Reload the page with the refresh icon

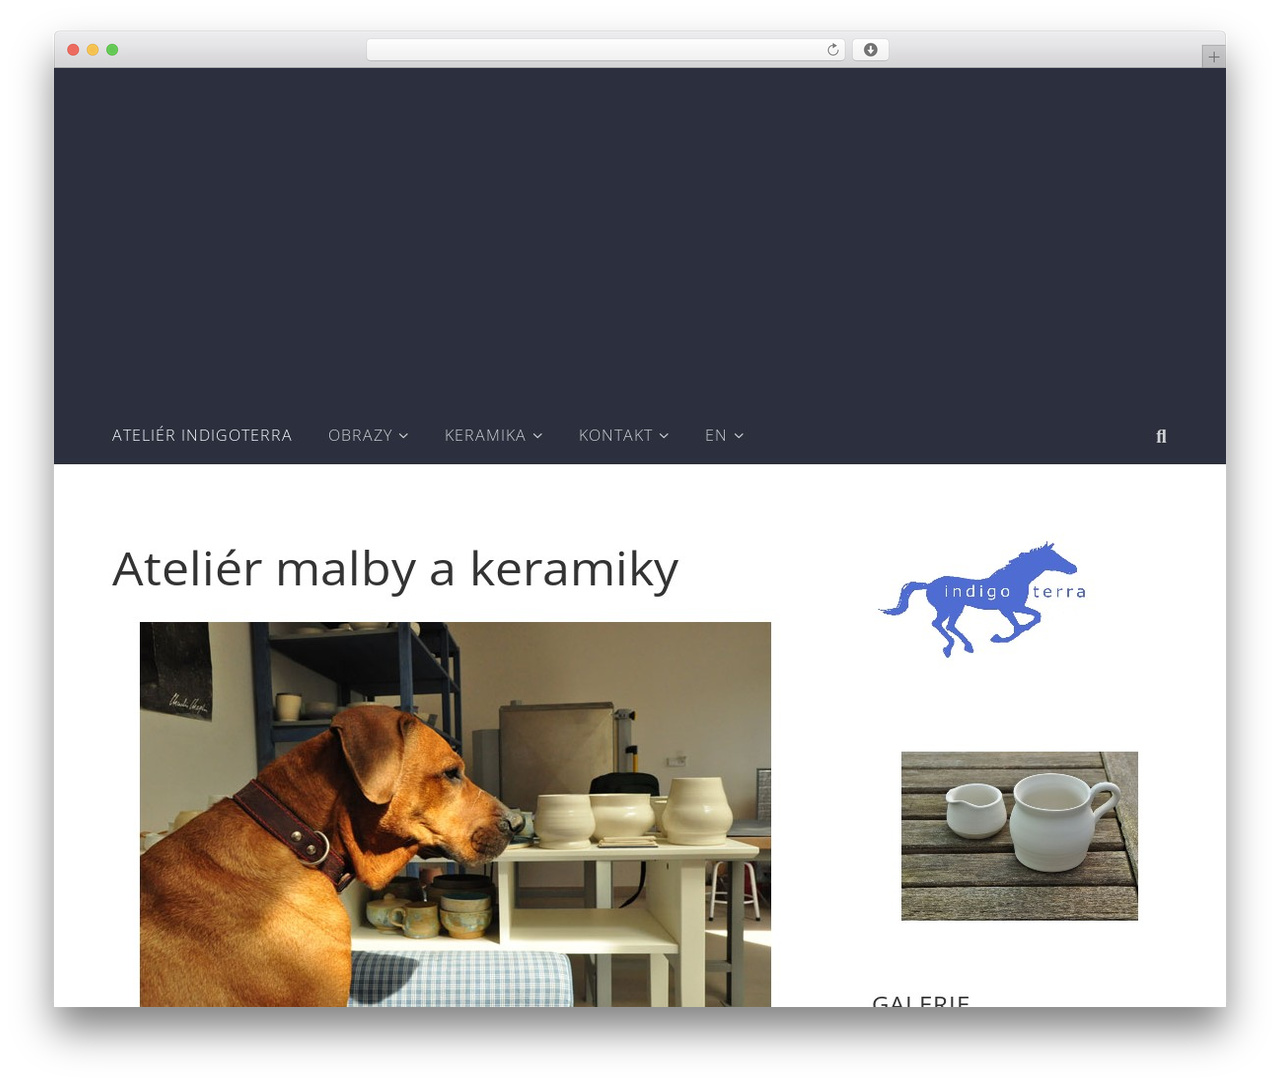(832, 50)
